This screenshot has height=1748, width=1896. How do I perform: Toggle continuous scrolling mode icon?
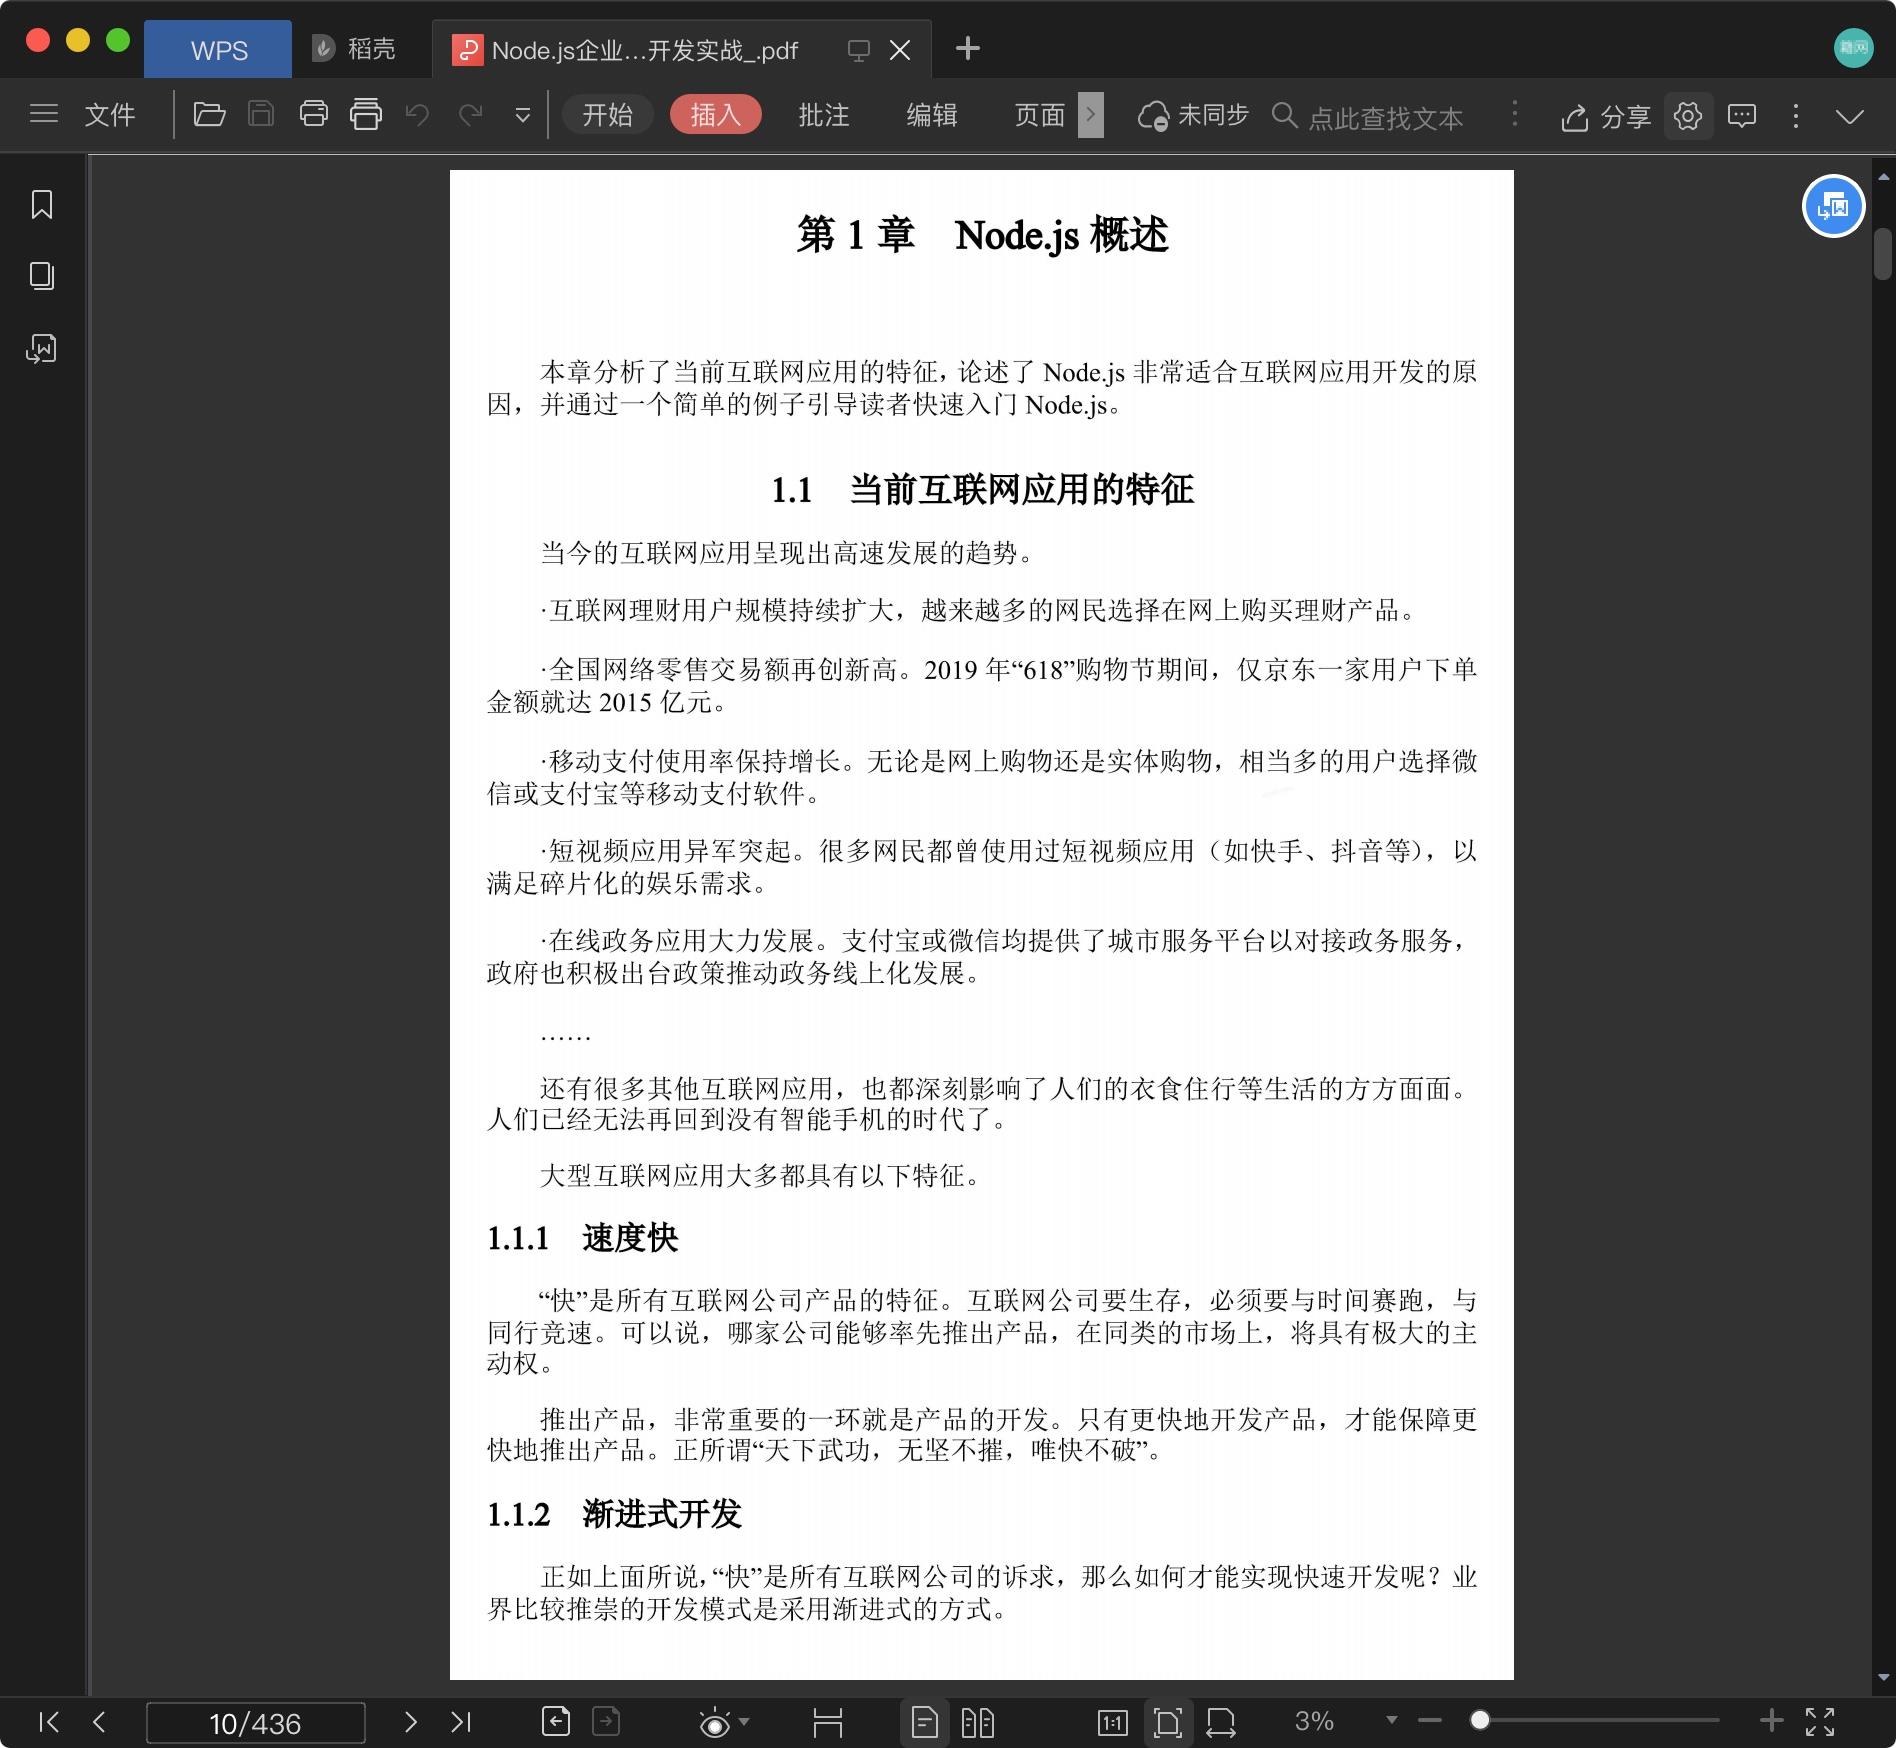pyautogui.click(x=827, y=1722)
